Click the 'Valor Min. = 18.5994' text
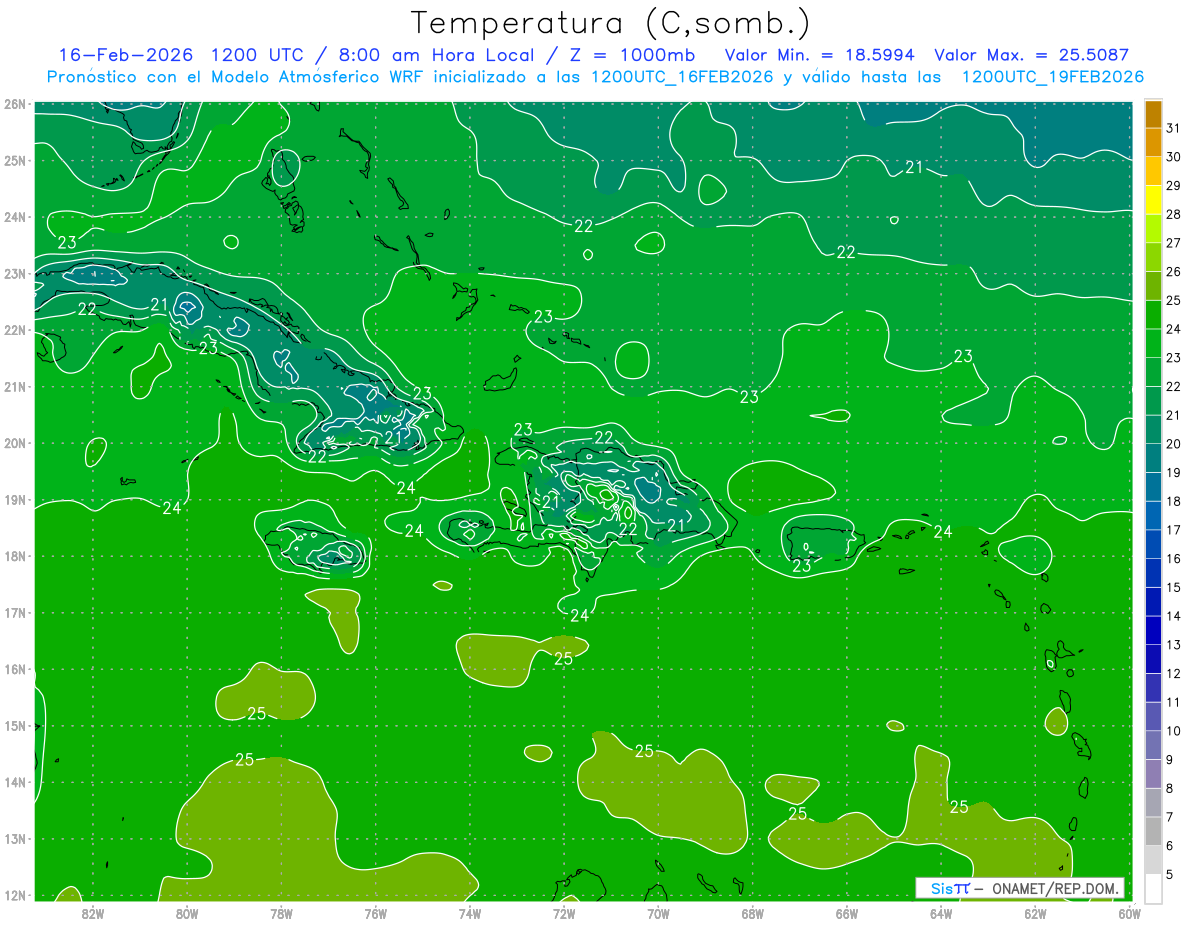 click(x=822, y=55)
